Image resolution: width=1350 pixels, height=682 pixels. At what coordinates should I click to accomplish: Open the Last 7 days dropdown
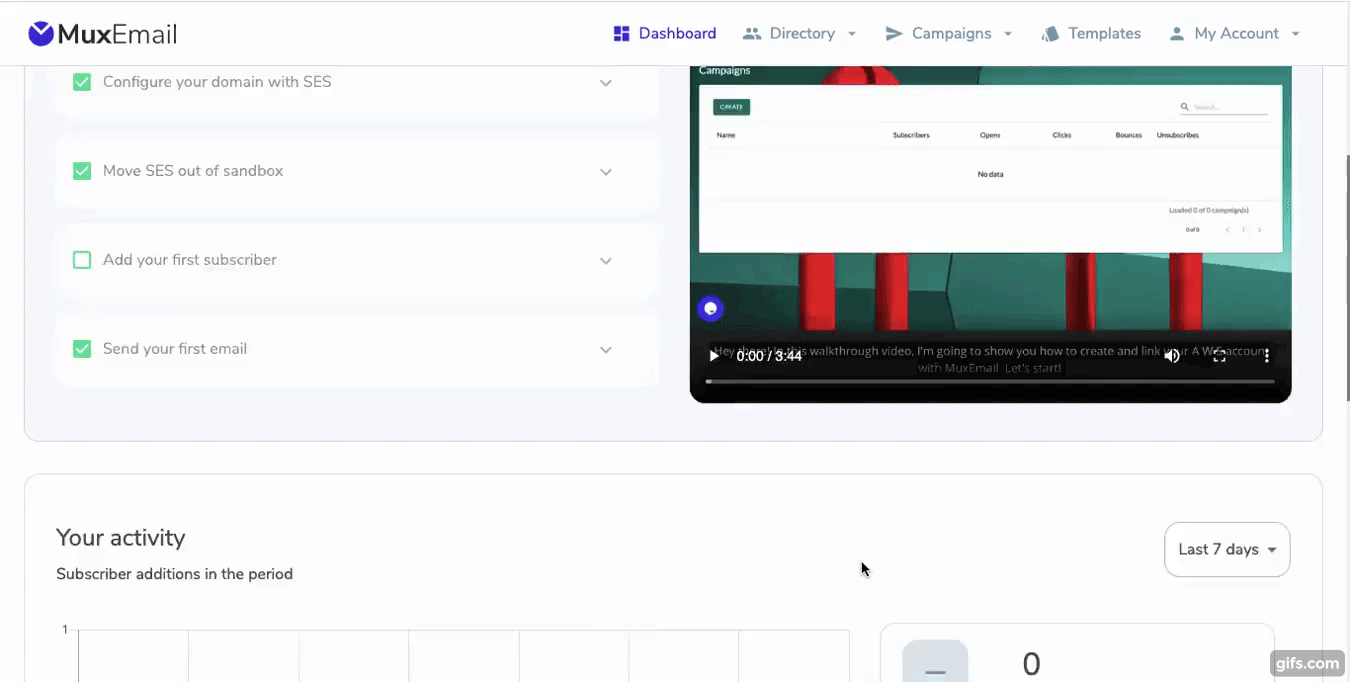(x=1227, y=549)
